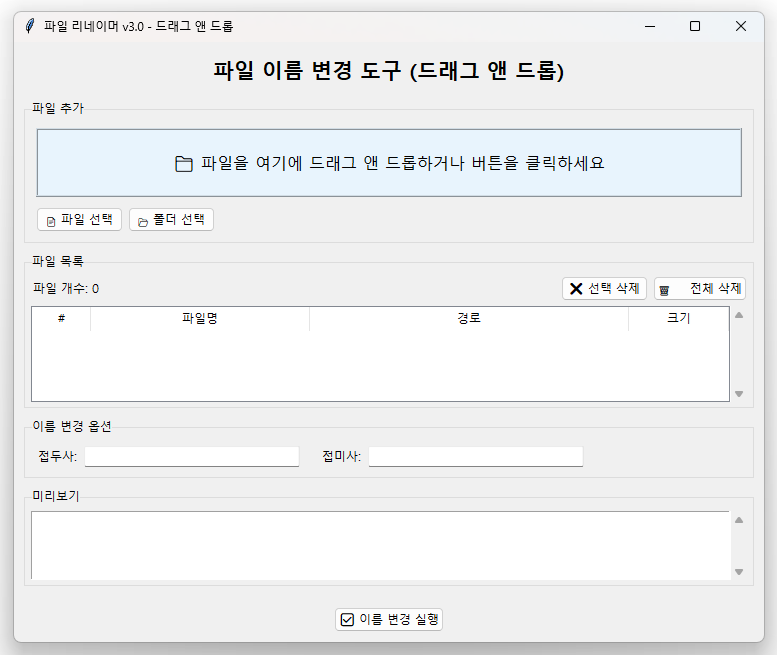Screen dimensions: 777x655
Task: Click the 전체 삭제 button
Action: click(x=700, y=288)
